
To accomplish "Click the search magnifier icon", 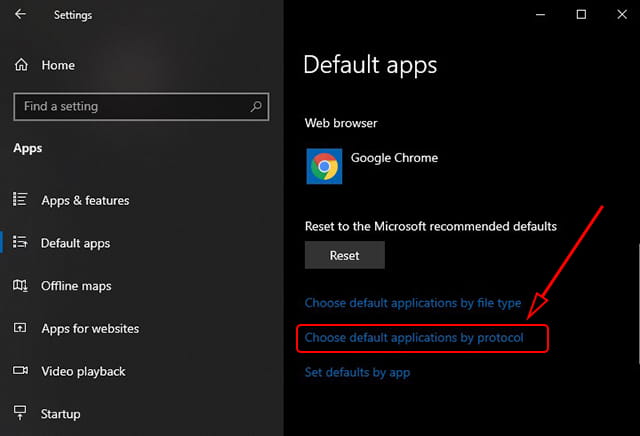I will coord(256,107).
